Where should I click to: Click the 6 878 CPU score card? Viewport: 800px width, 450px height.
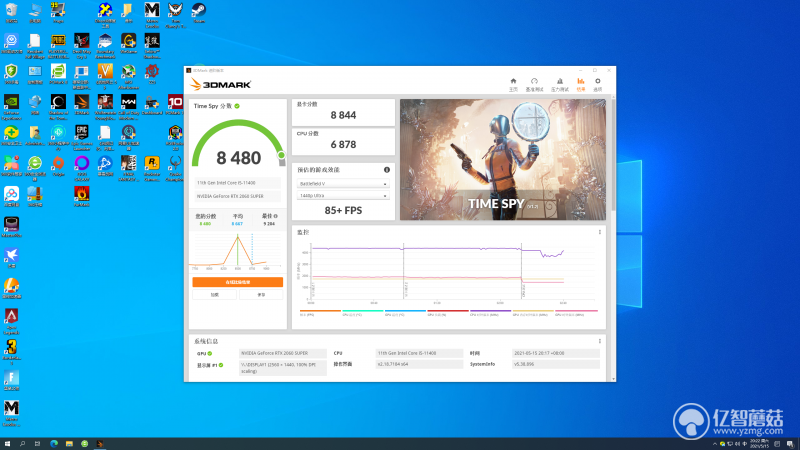(x=343, y=141)
